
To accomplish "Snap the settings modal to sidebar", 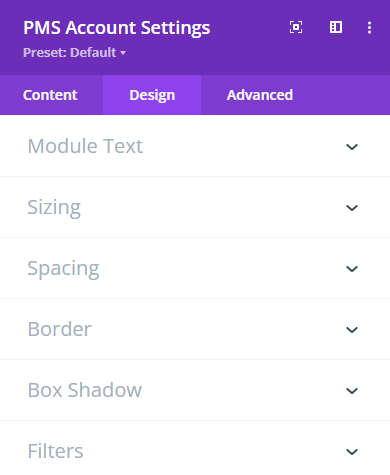I will [336, 27].
